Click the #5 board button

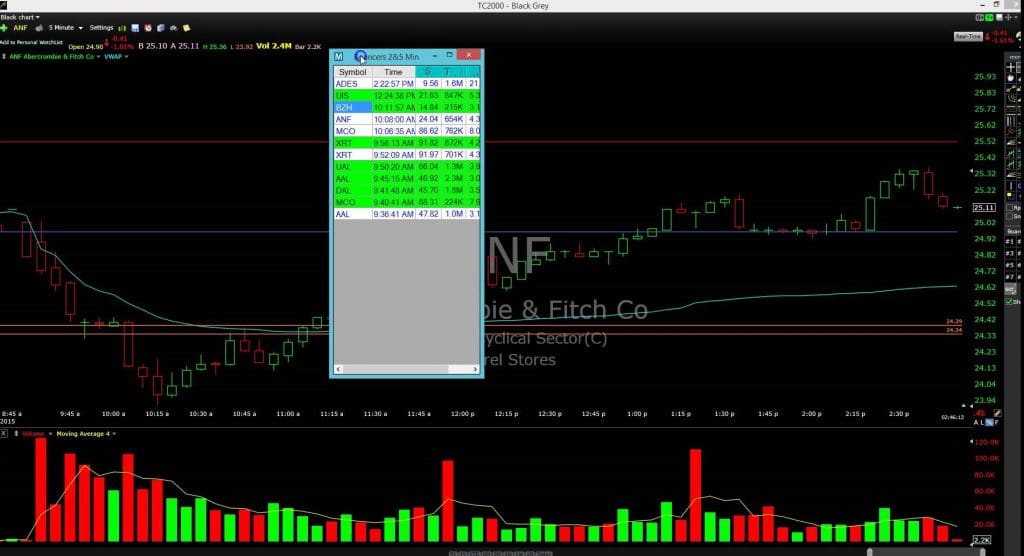pyautogui.click(x=1010, y=265)
